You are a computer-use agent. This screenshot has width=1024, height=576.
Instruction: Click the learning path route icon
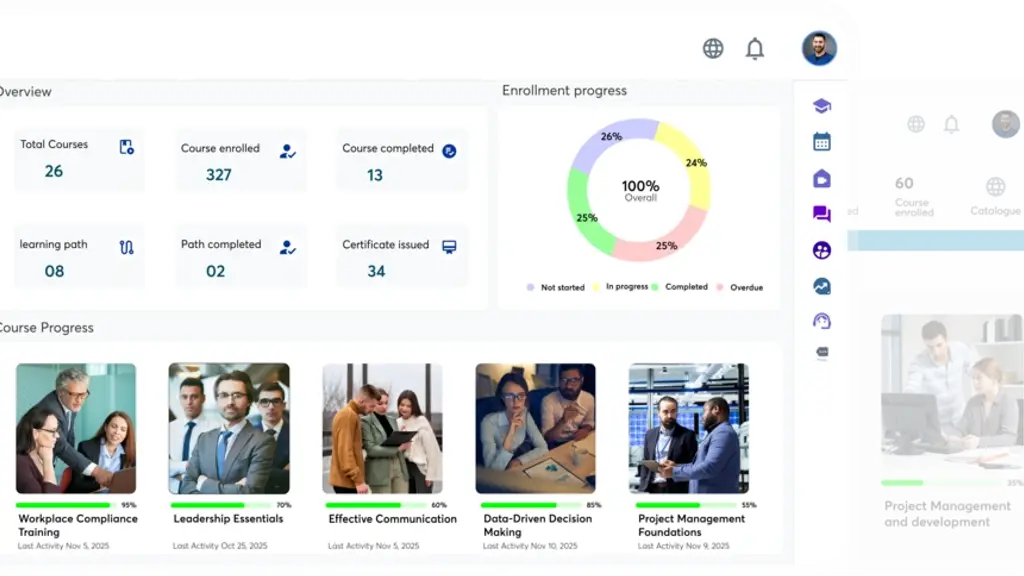(x=127, y=248)
